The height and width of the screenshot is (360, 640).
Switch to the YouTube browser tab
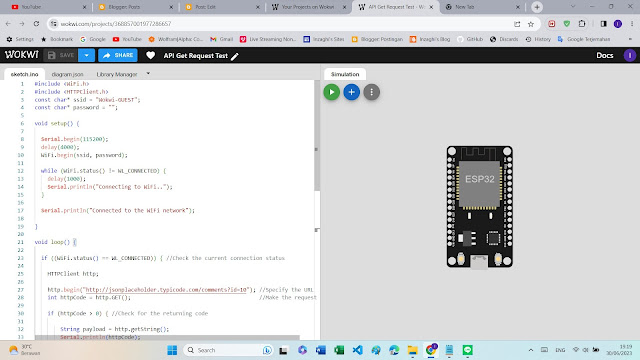(x=48, y=7)
